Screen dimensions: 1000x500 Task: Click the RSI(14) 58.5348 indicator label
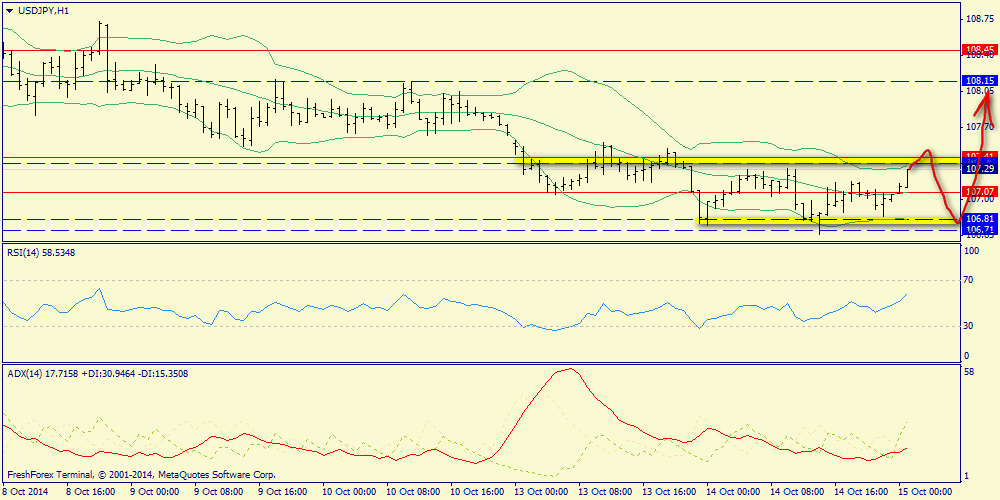41,253
